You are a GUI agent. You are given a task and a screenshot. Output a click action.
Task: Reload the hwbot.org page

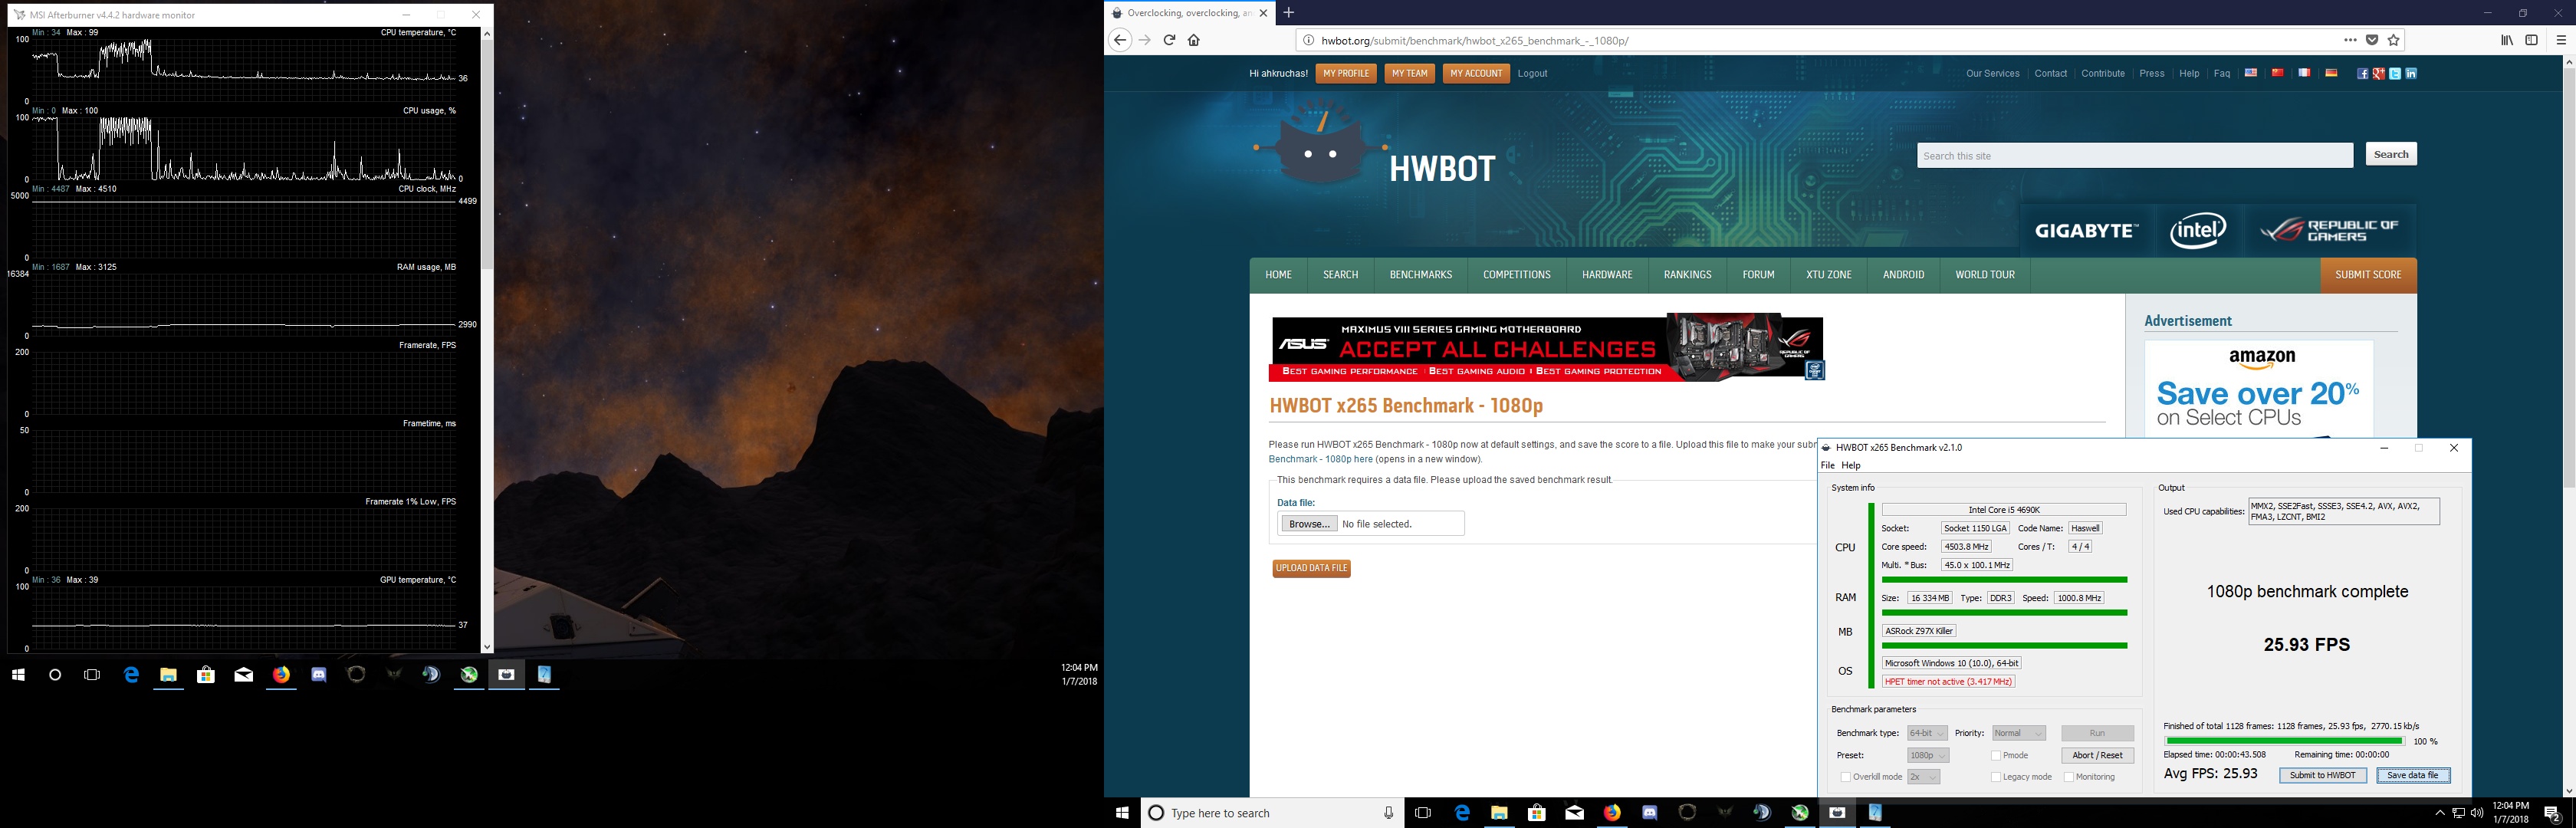[1169, 40]
